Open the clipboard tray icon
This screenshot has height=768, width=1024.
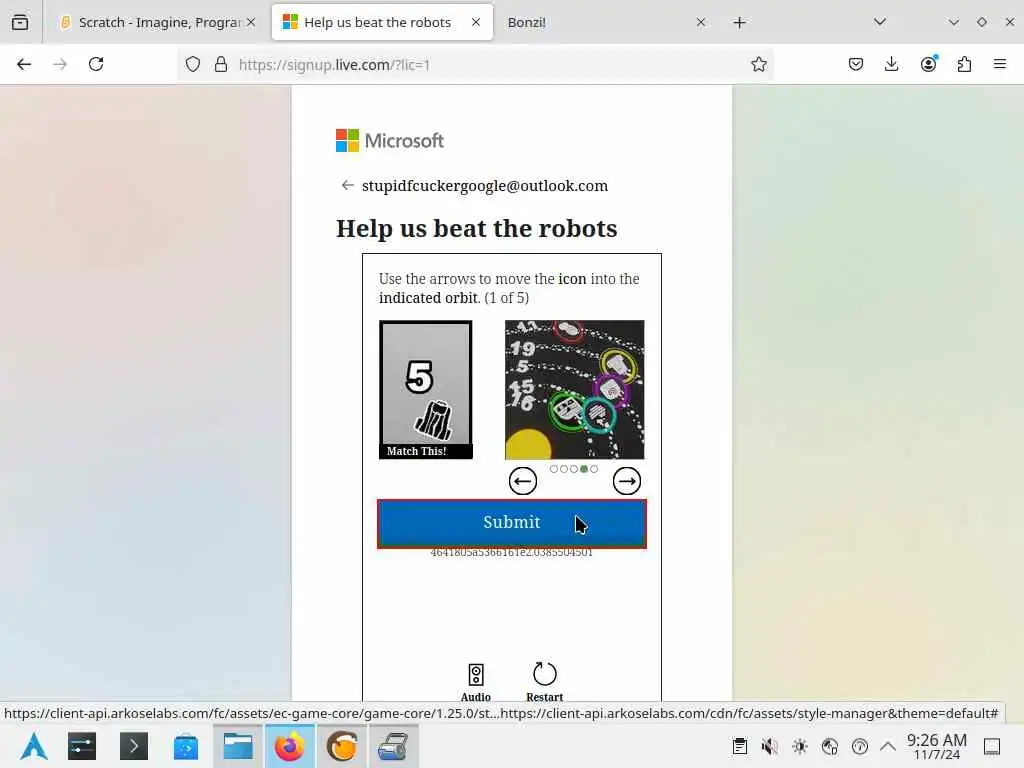tap(740, 746)
